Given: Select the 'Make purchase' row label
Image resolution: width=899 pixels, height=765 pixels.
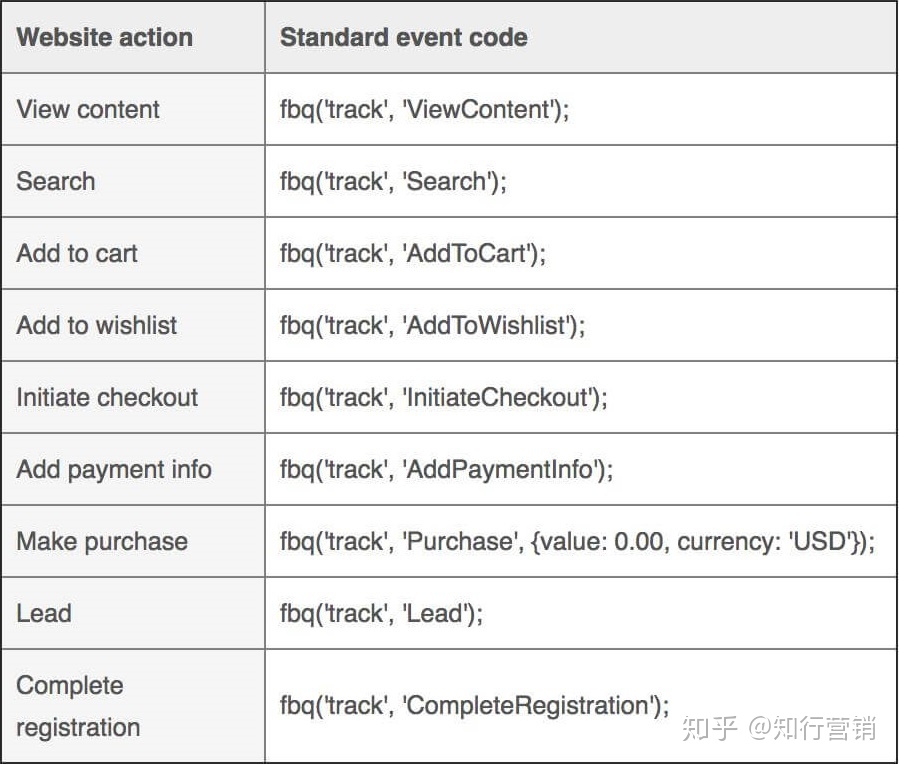Looking at the screenshot, I should tap(102, 542).
